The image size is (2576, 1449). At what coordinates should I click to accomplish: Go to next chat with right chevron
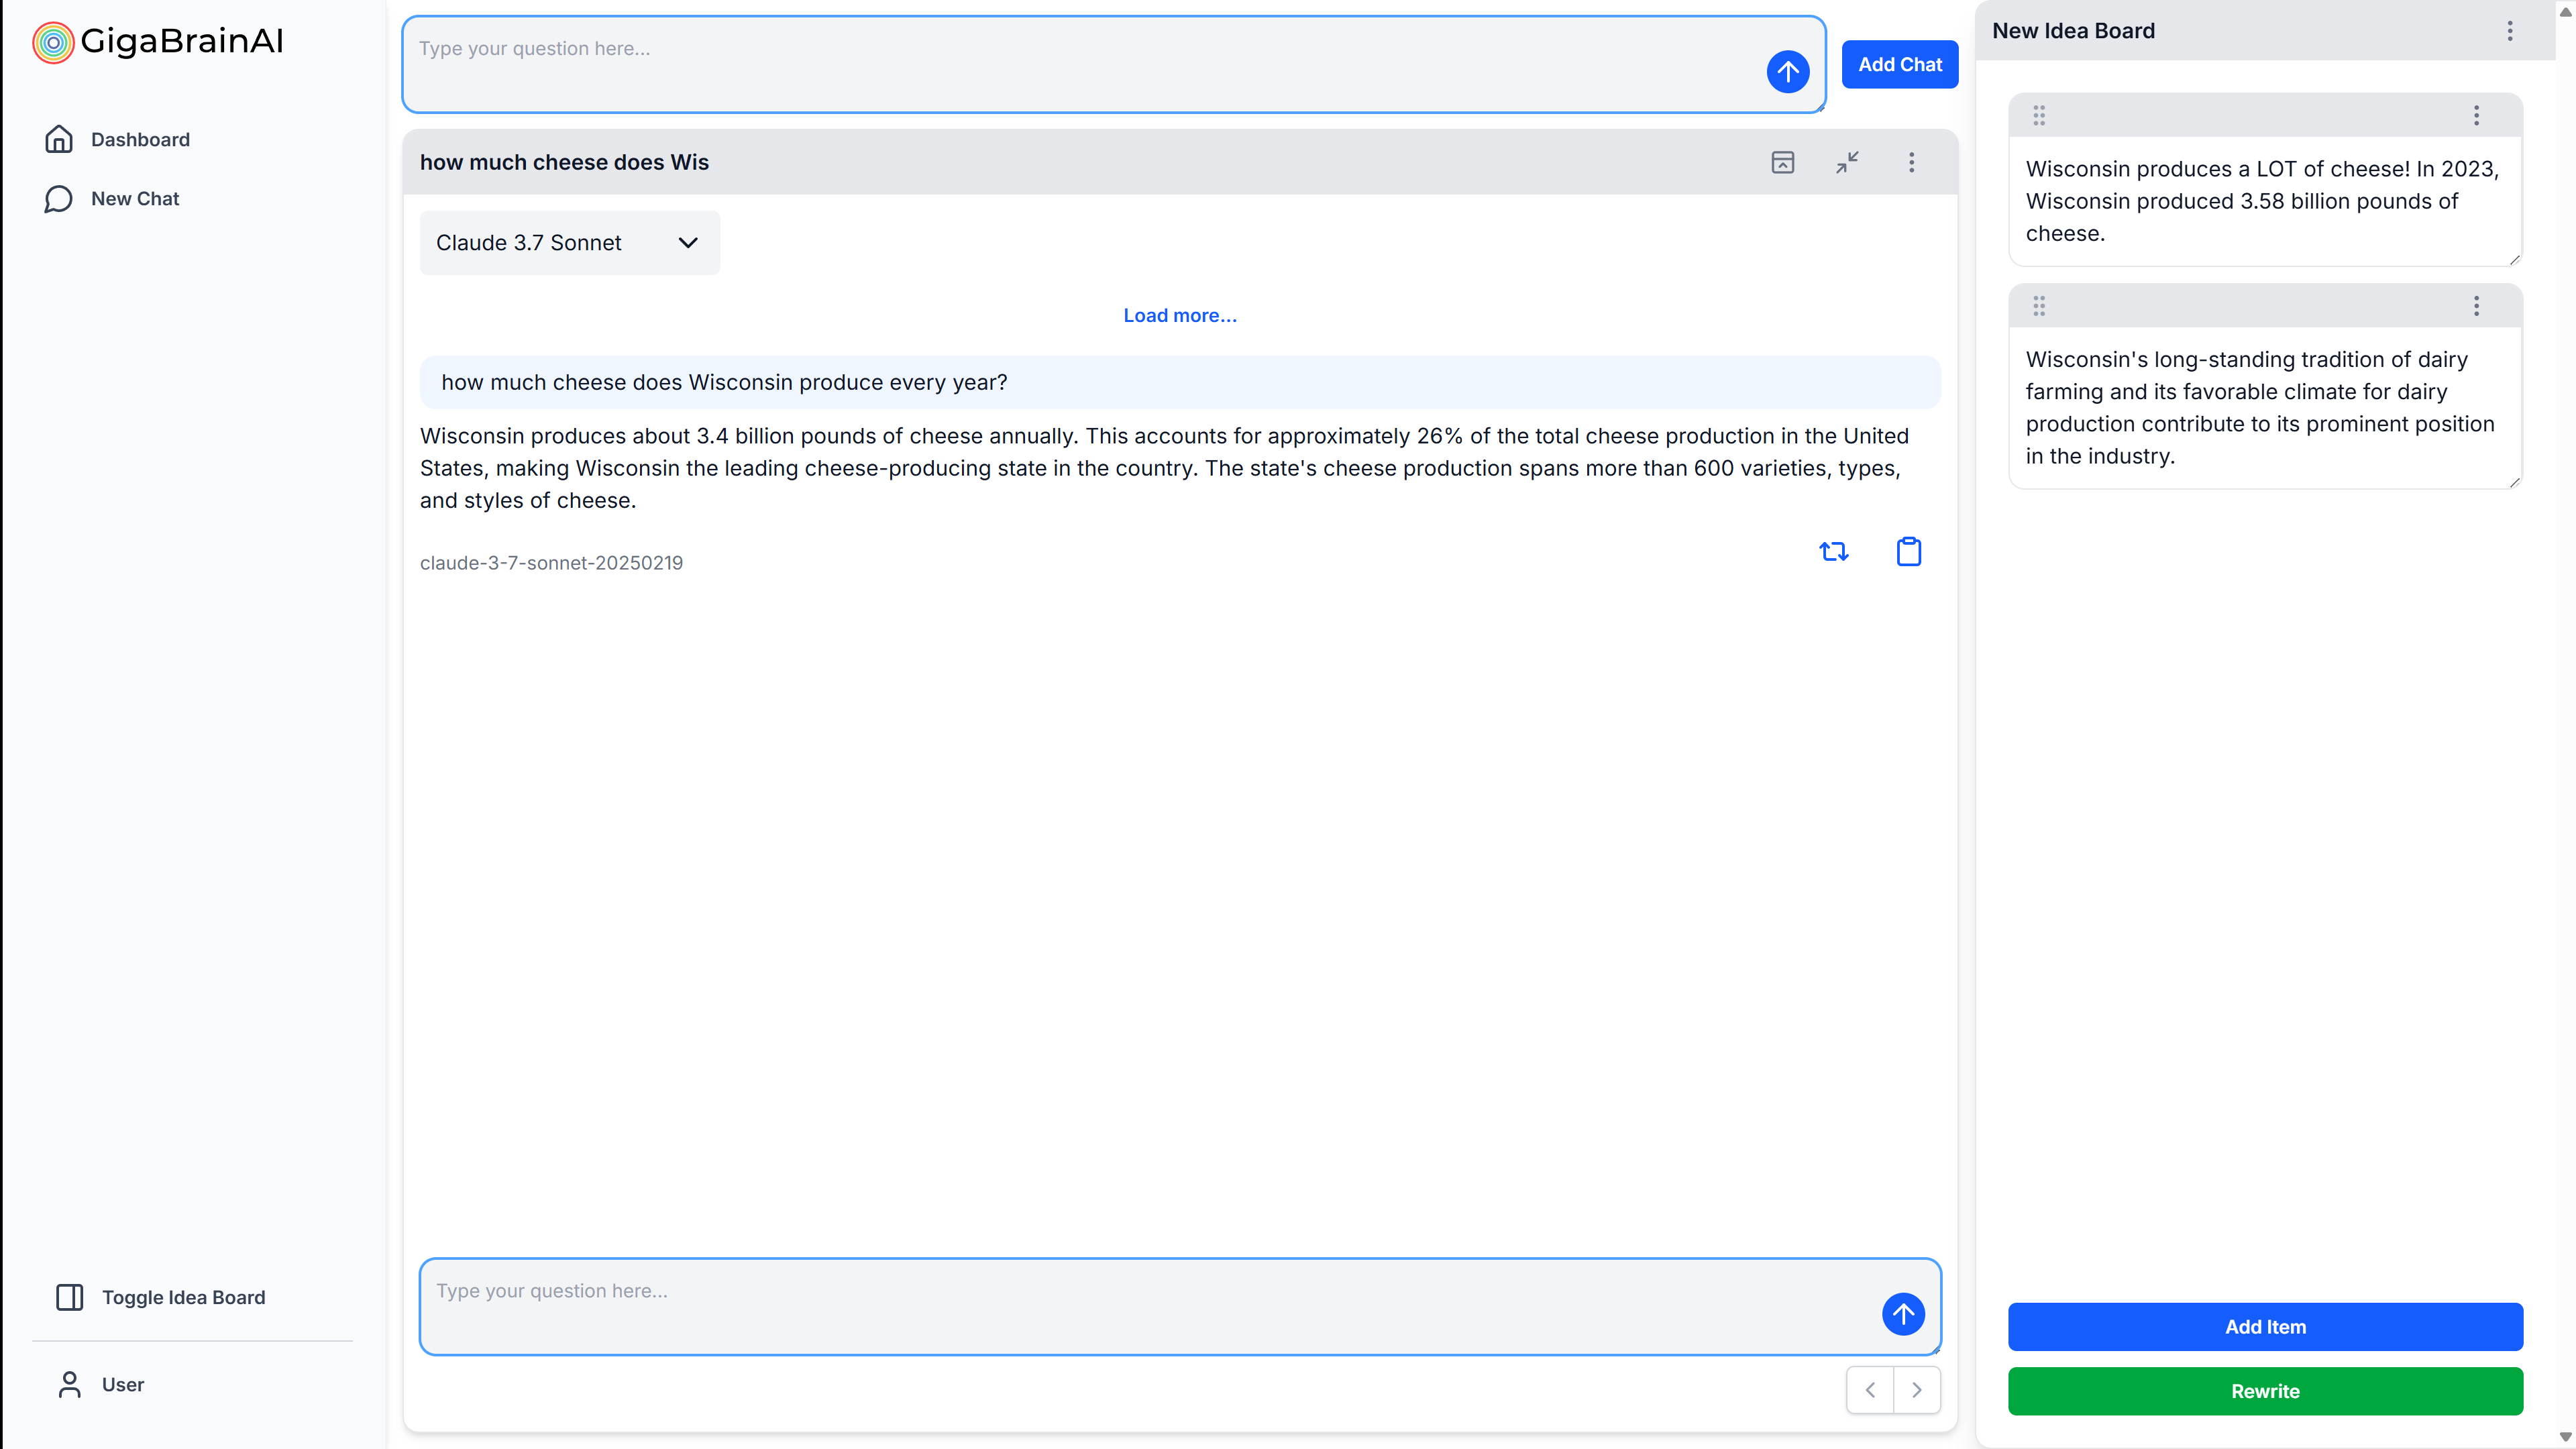1916,1390
